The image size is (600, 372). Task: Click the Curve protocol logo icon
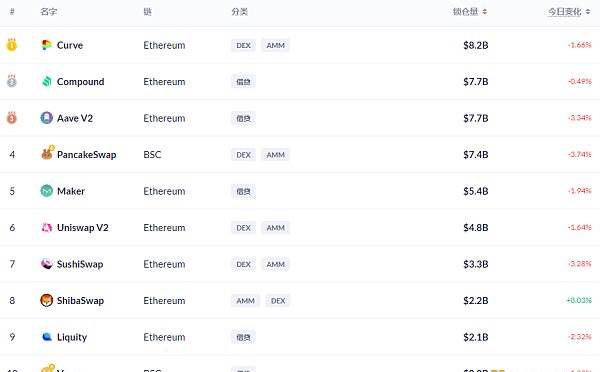pos(47,45)
